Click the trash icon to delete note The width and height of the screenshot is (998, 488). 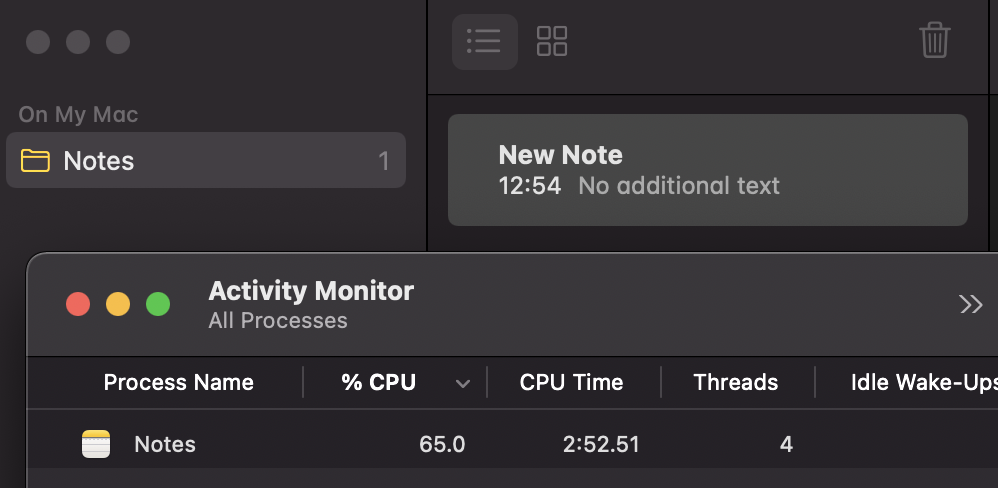click(x=934, y=41)
